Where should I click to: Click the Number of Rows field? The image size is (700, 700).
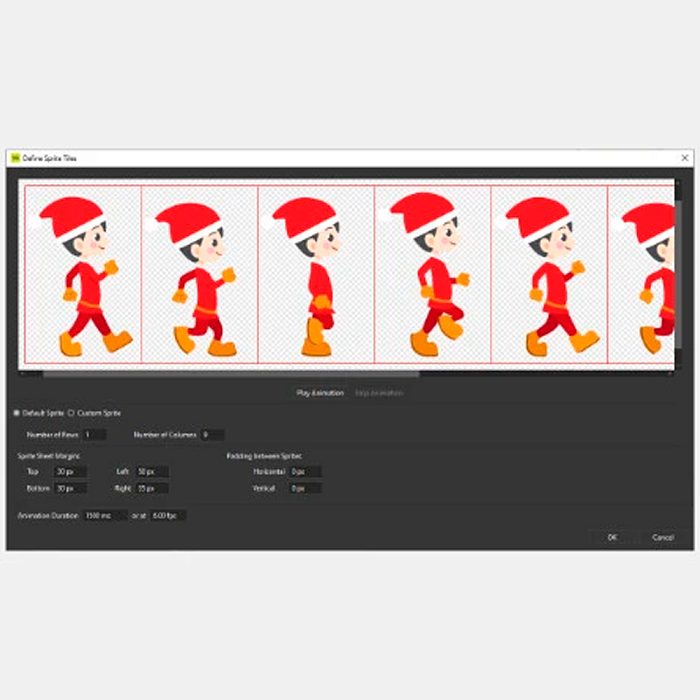94,435
